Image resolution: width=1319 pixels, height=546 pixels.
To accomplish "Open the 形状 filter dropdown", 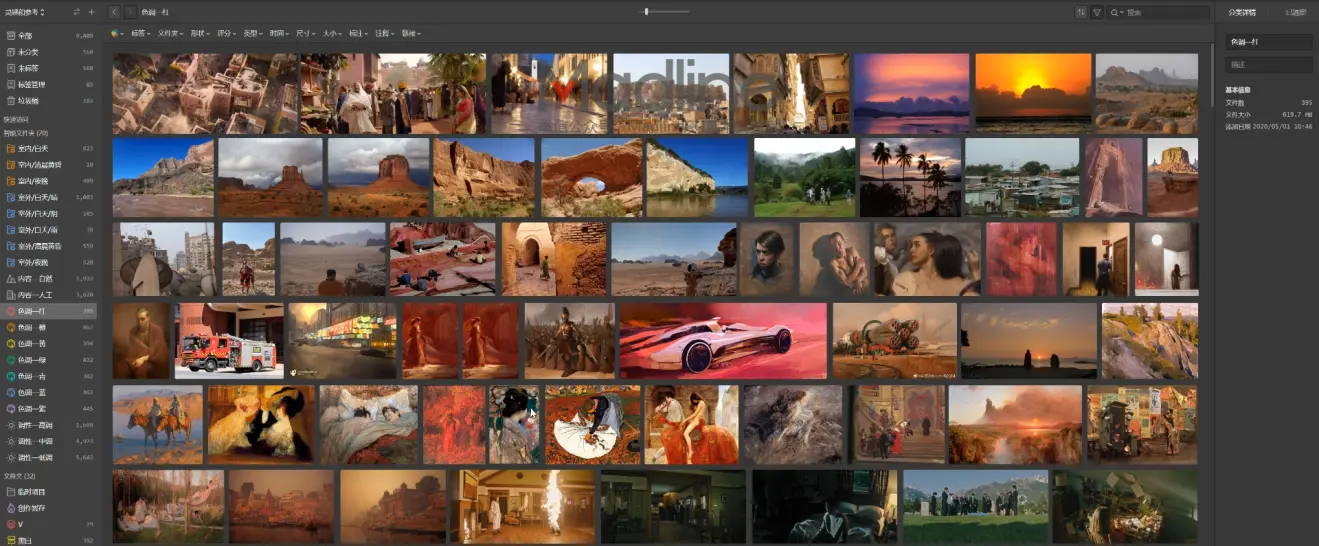I will coord(201,33).
